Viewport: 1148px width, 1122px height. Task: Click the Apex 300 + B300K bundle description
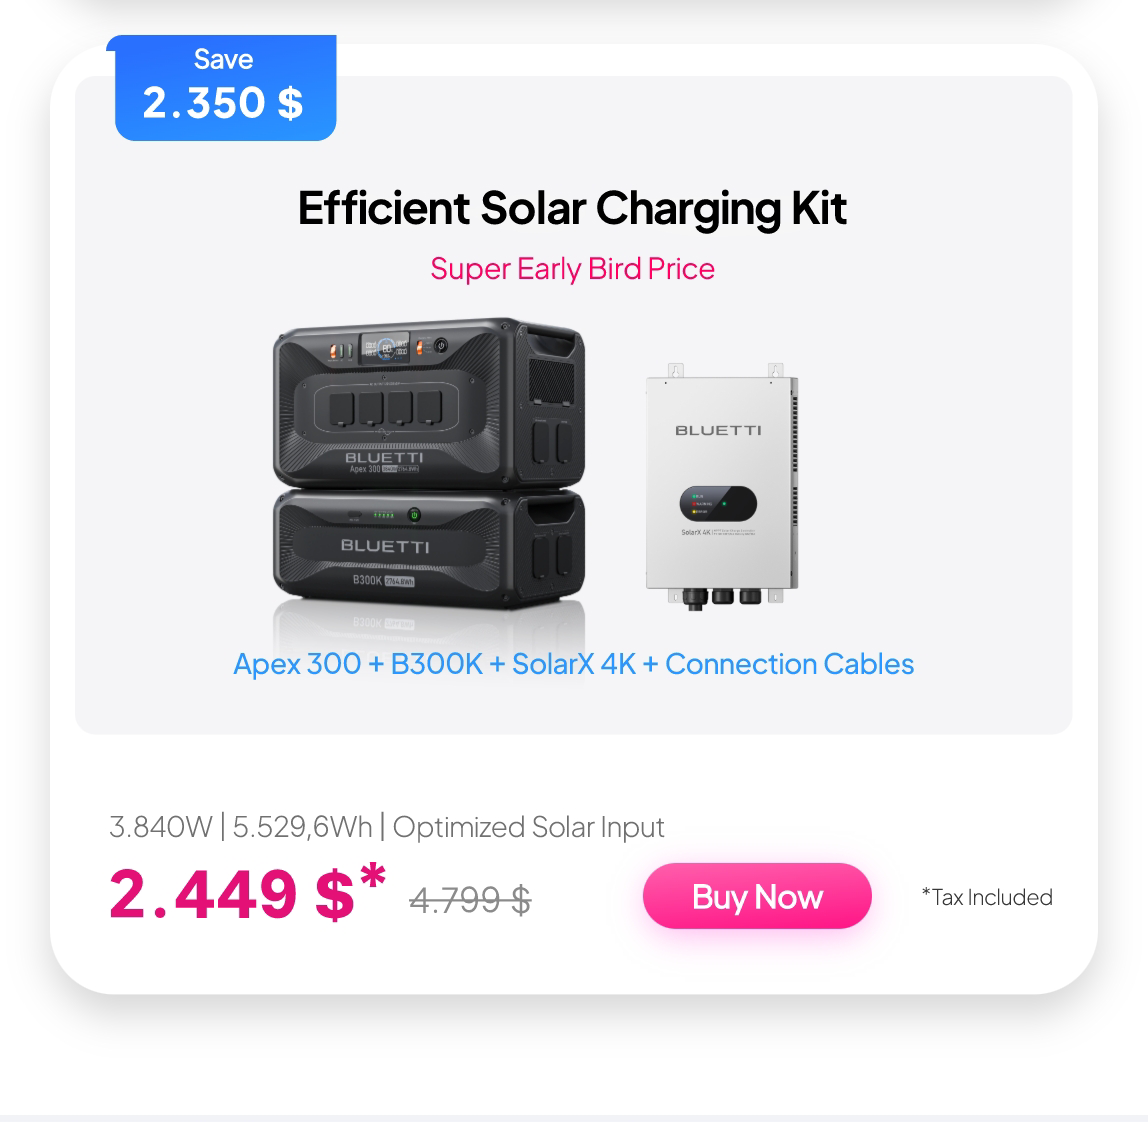[573, 664]
